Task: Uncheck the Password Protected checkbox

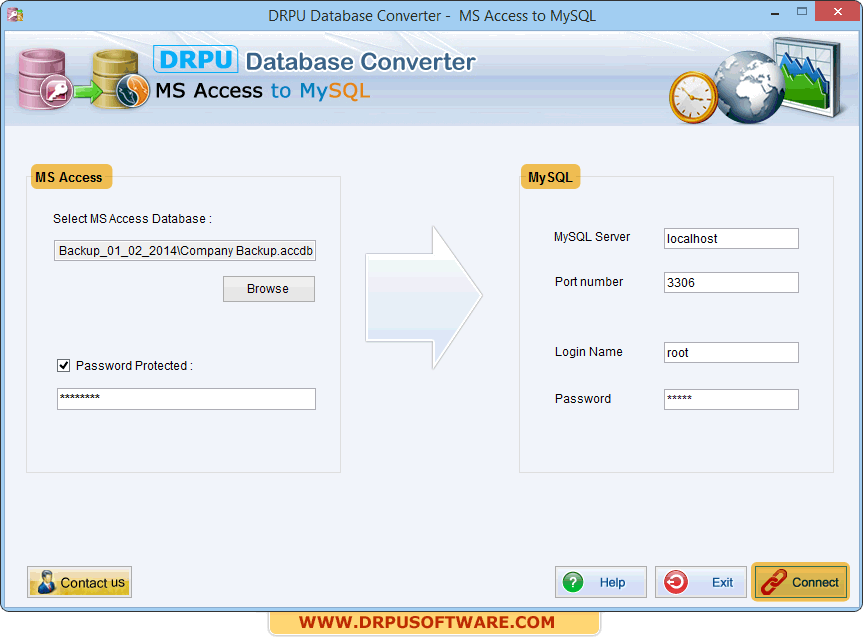Action: [x=64, y=366]
